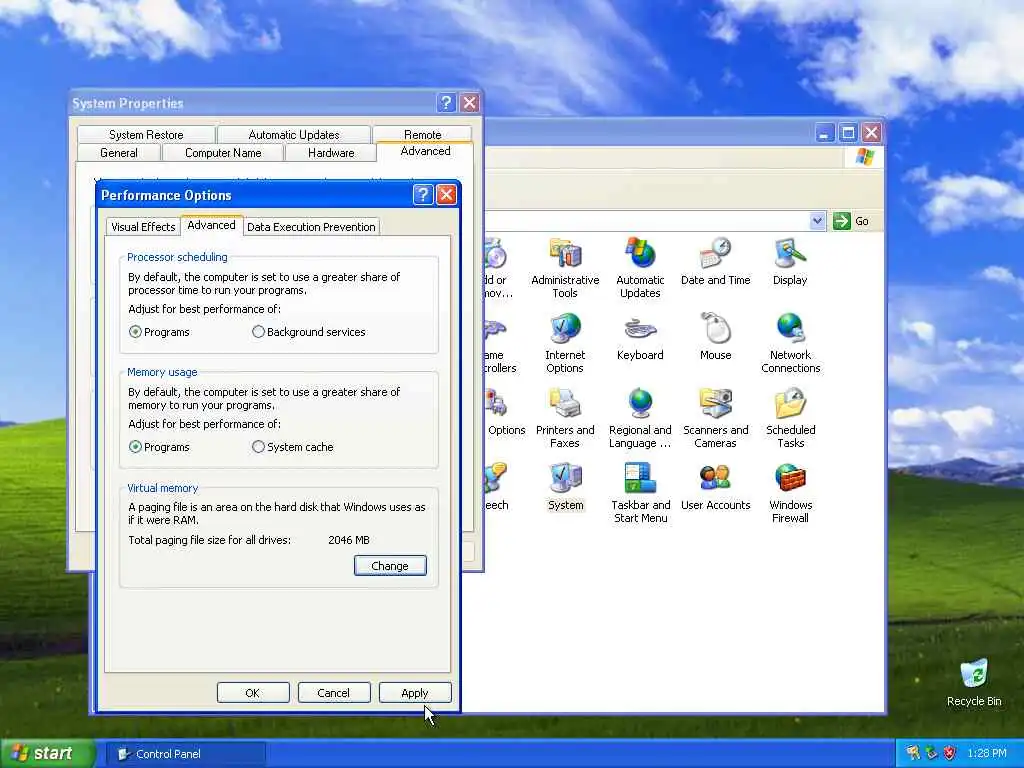
Task: Click the Recycle Bin desktop icon
Action: (x=974, y=683)
